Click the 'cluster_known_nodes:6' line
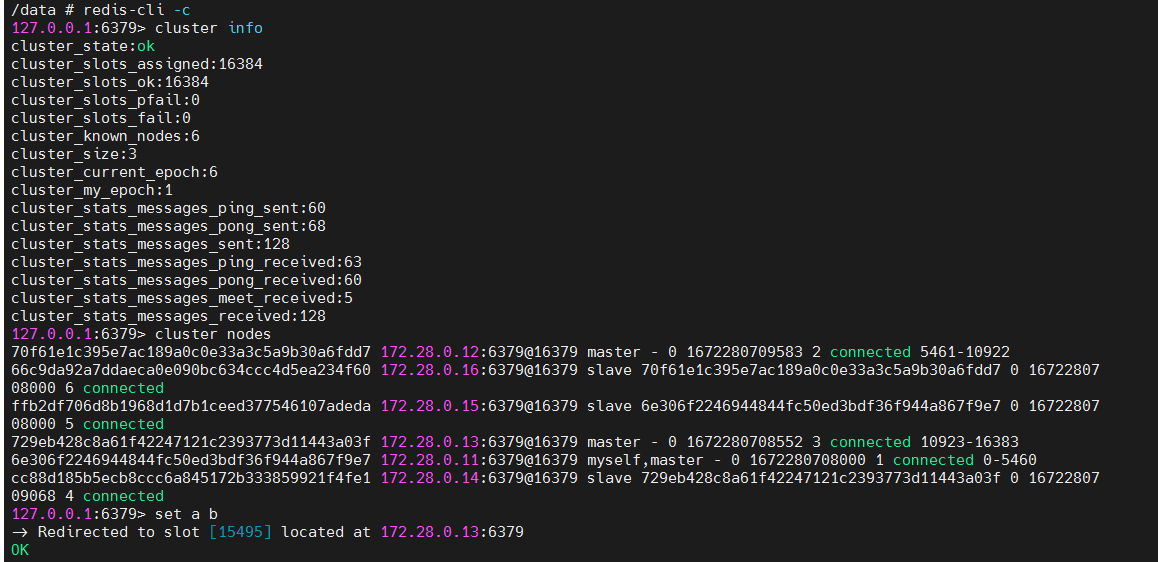Screen dimensions: 1158x562 pos(106,136)
